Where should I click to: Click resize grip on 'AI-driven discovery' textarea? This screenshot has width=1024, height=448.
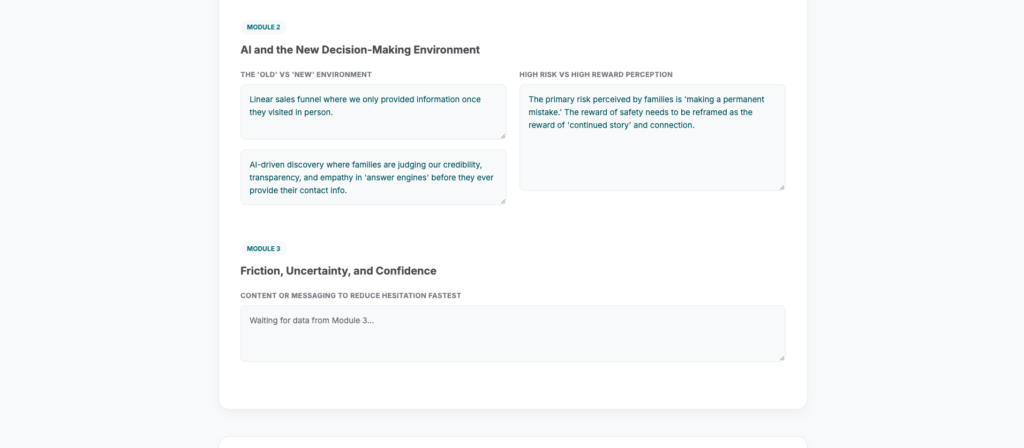pos(503,201)
